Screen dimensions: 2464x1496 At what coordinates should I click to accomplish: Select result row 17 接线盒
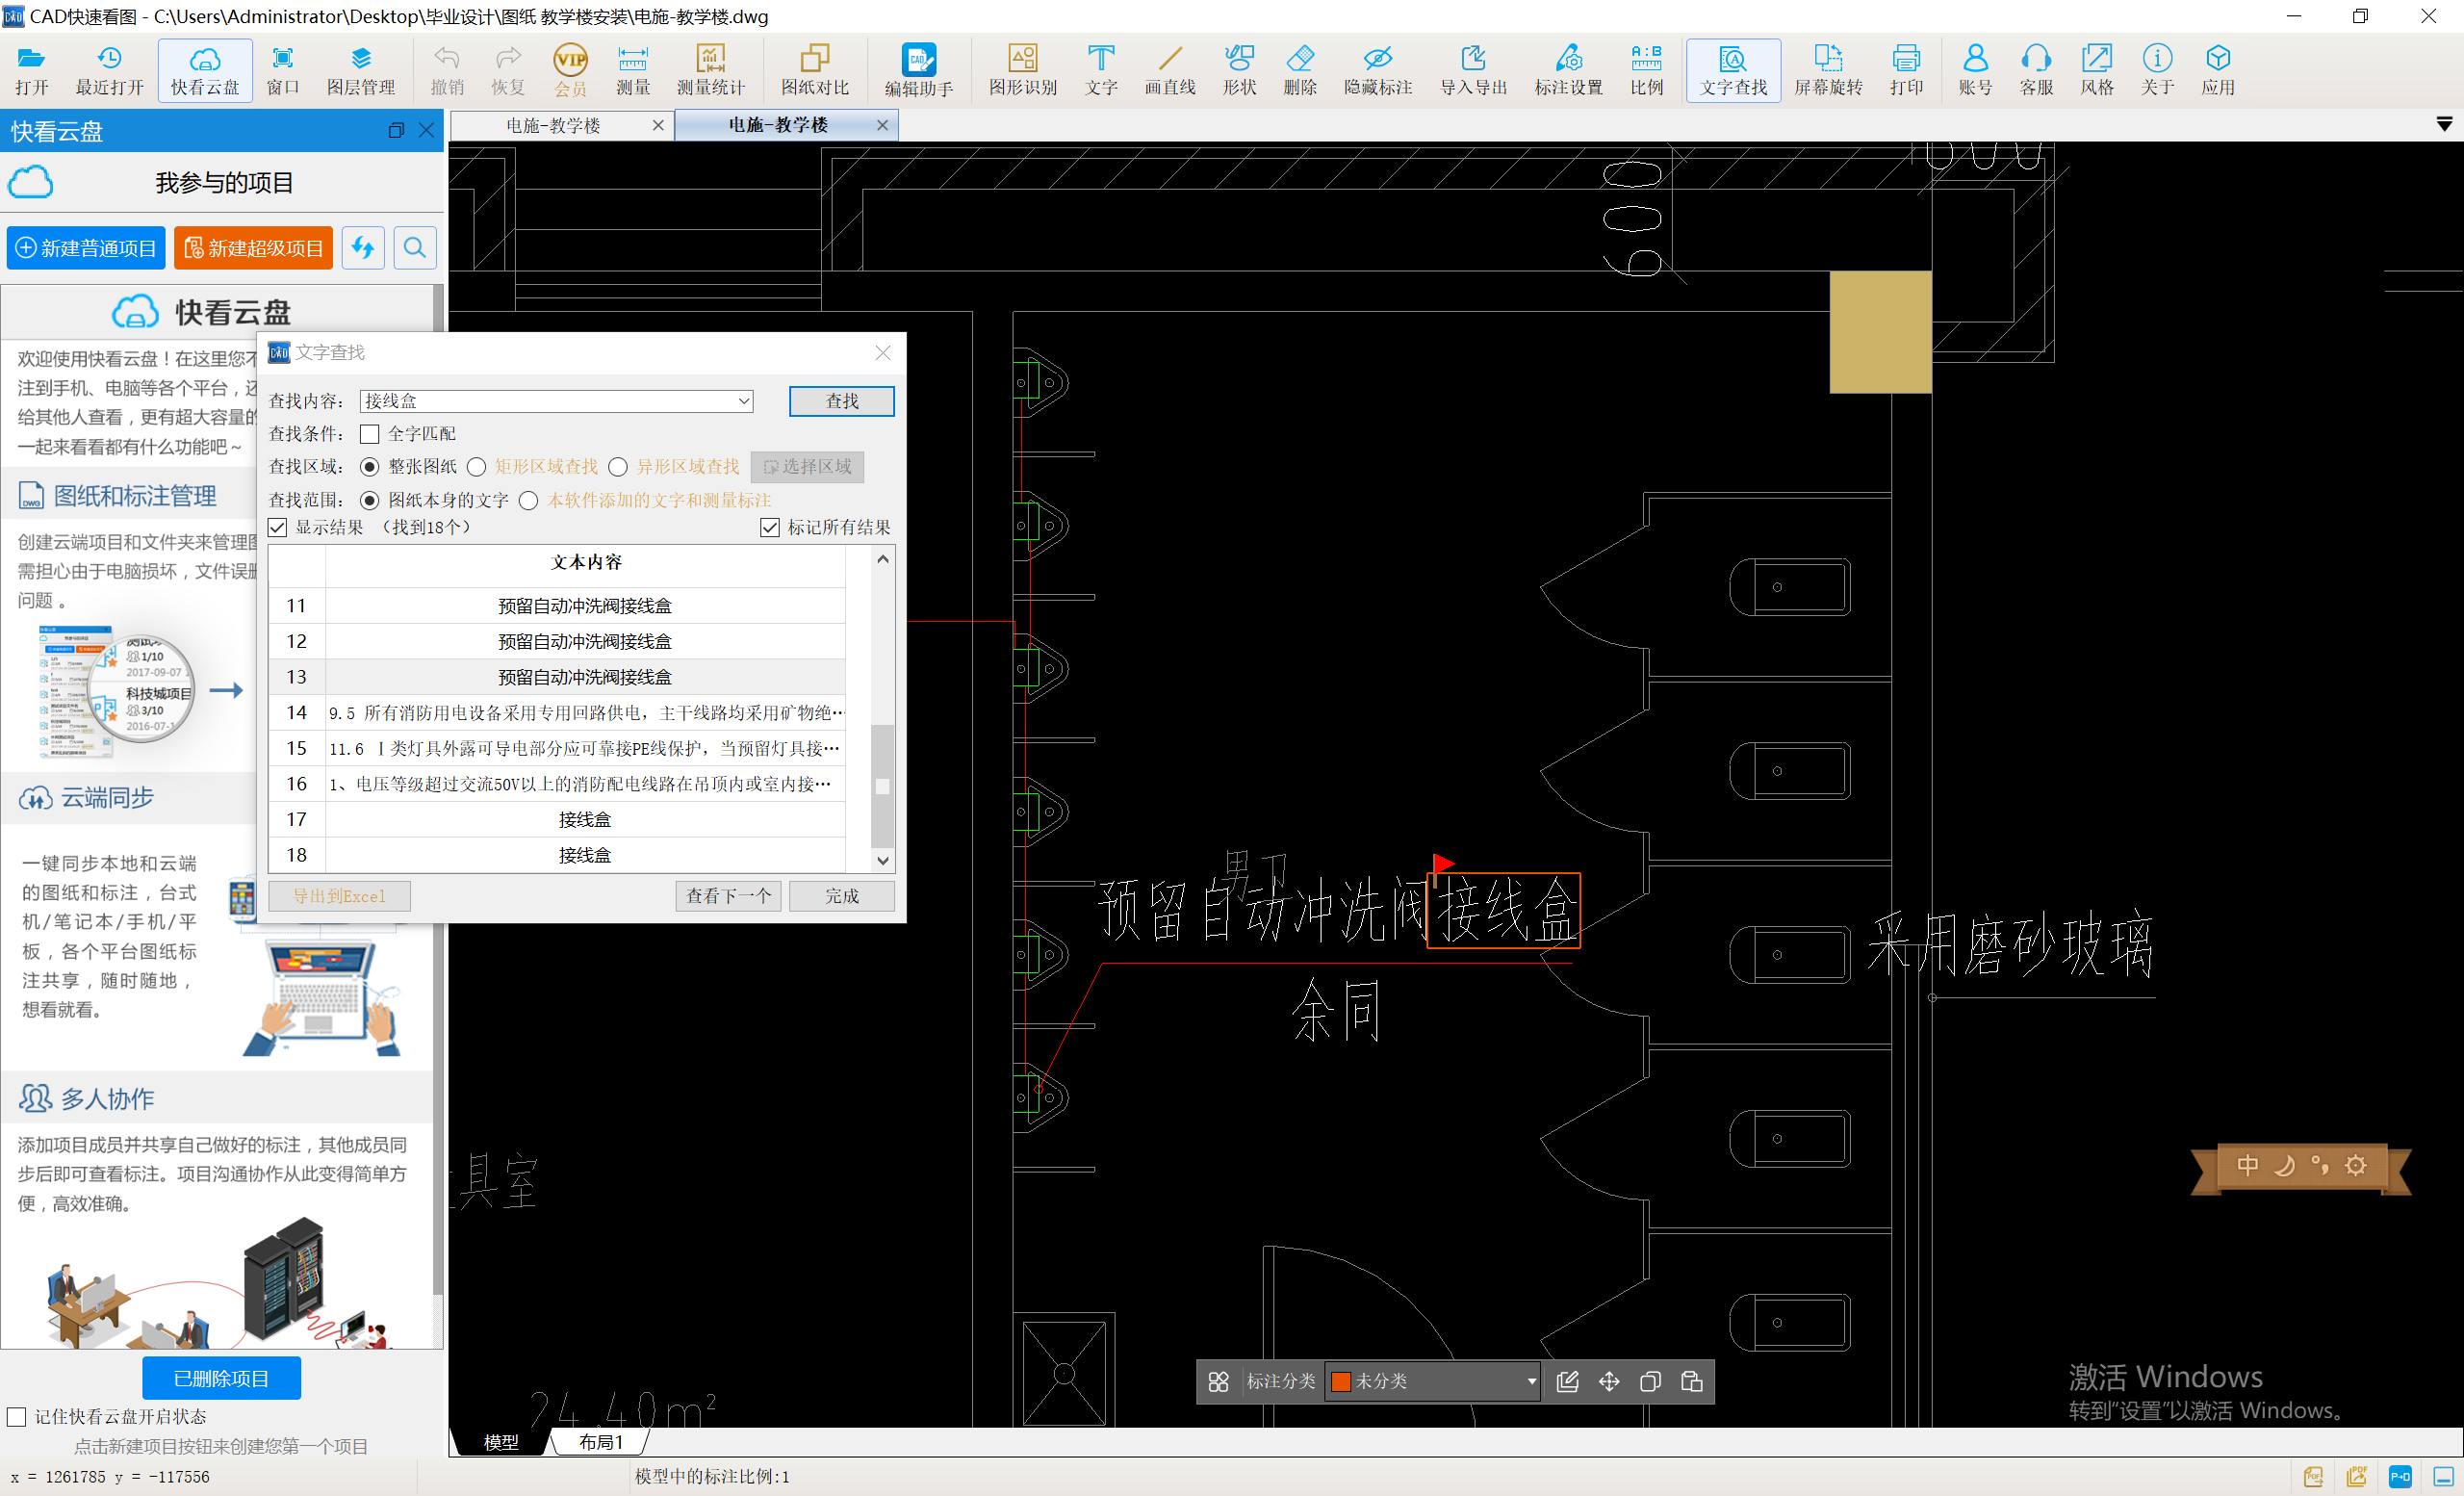[558, 820]
